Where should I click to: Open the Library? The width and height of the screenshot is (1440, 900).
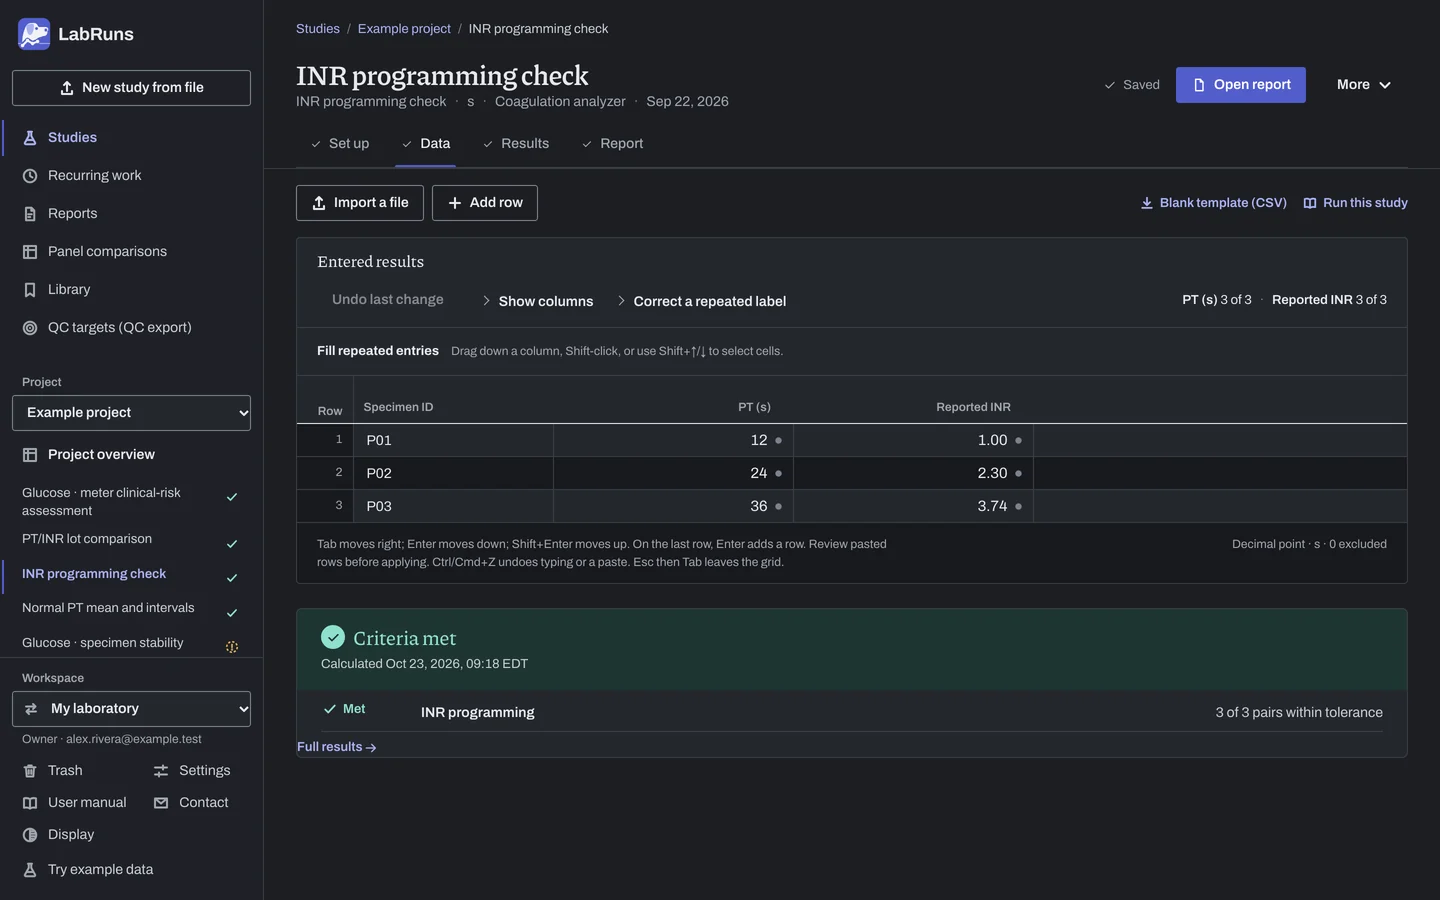(x=131, y=290)
